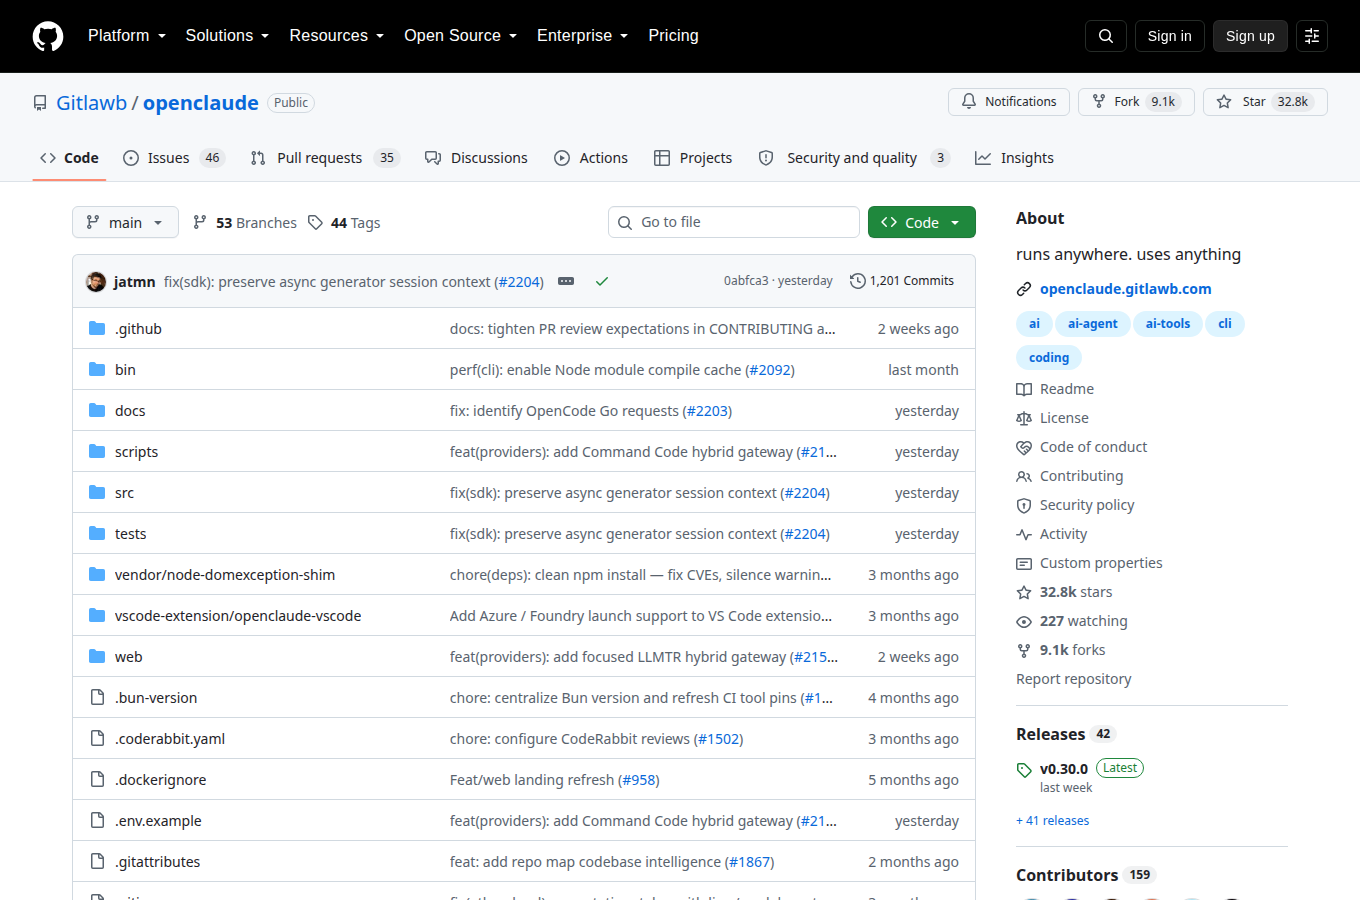Switch to the Issues tab
The height and width of the screenshot is (900, 1360).
174,158
